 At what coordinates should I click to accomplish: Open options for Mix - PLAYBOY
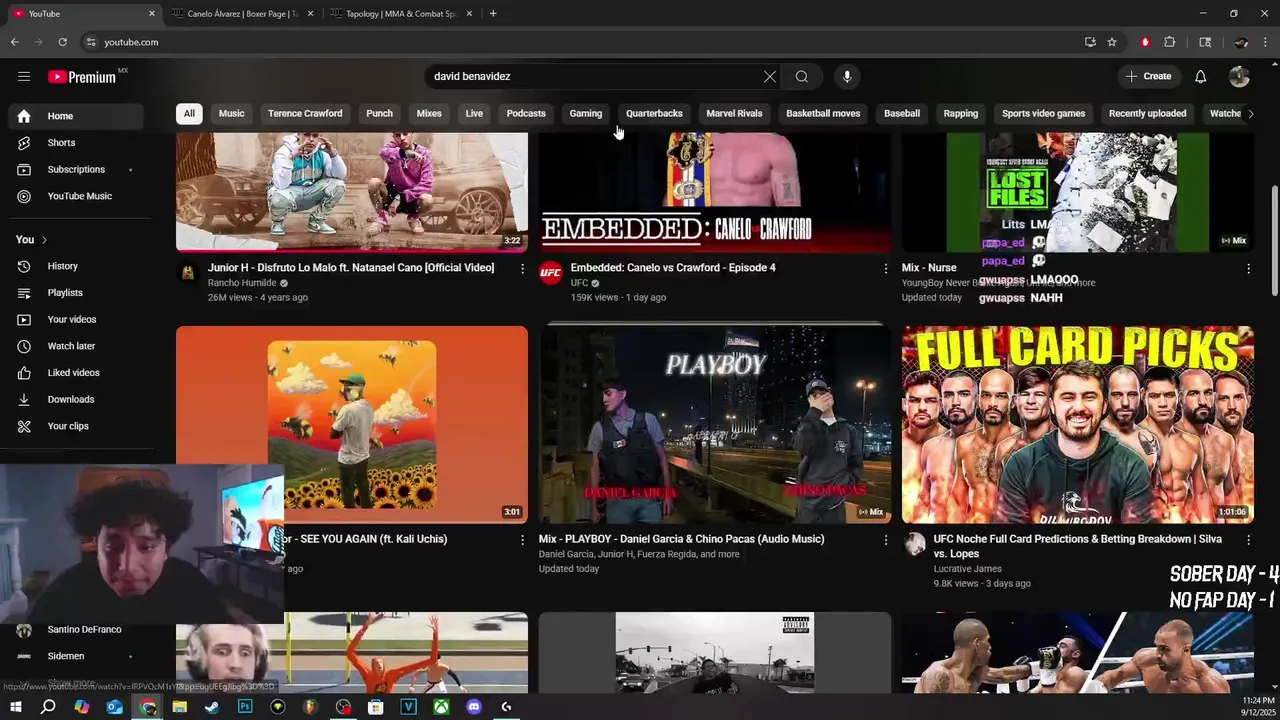885,539
